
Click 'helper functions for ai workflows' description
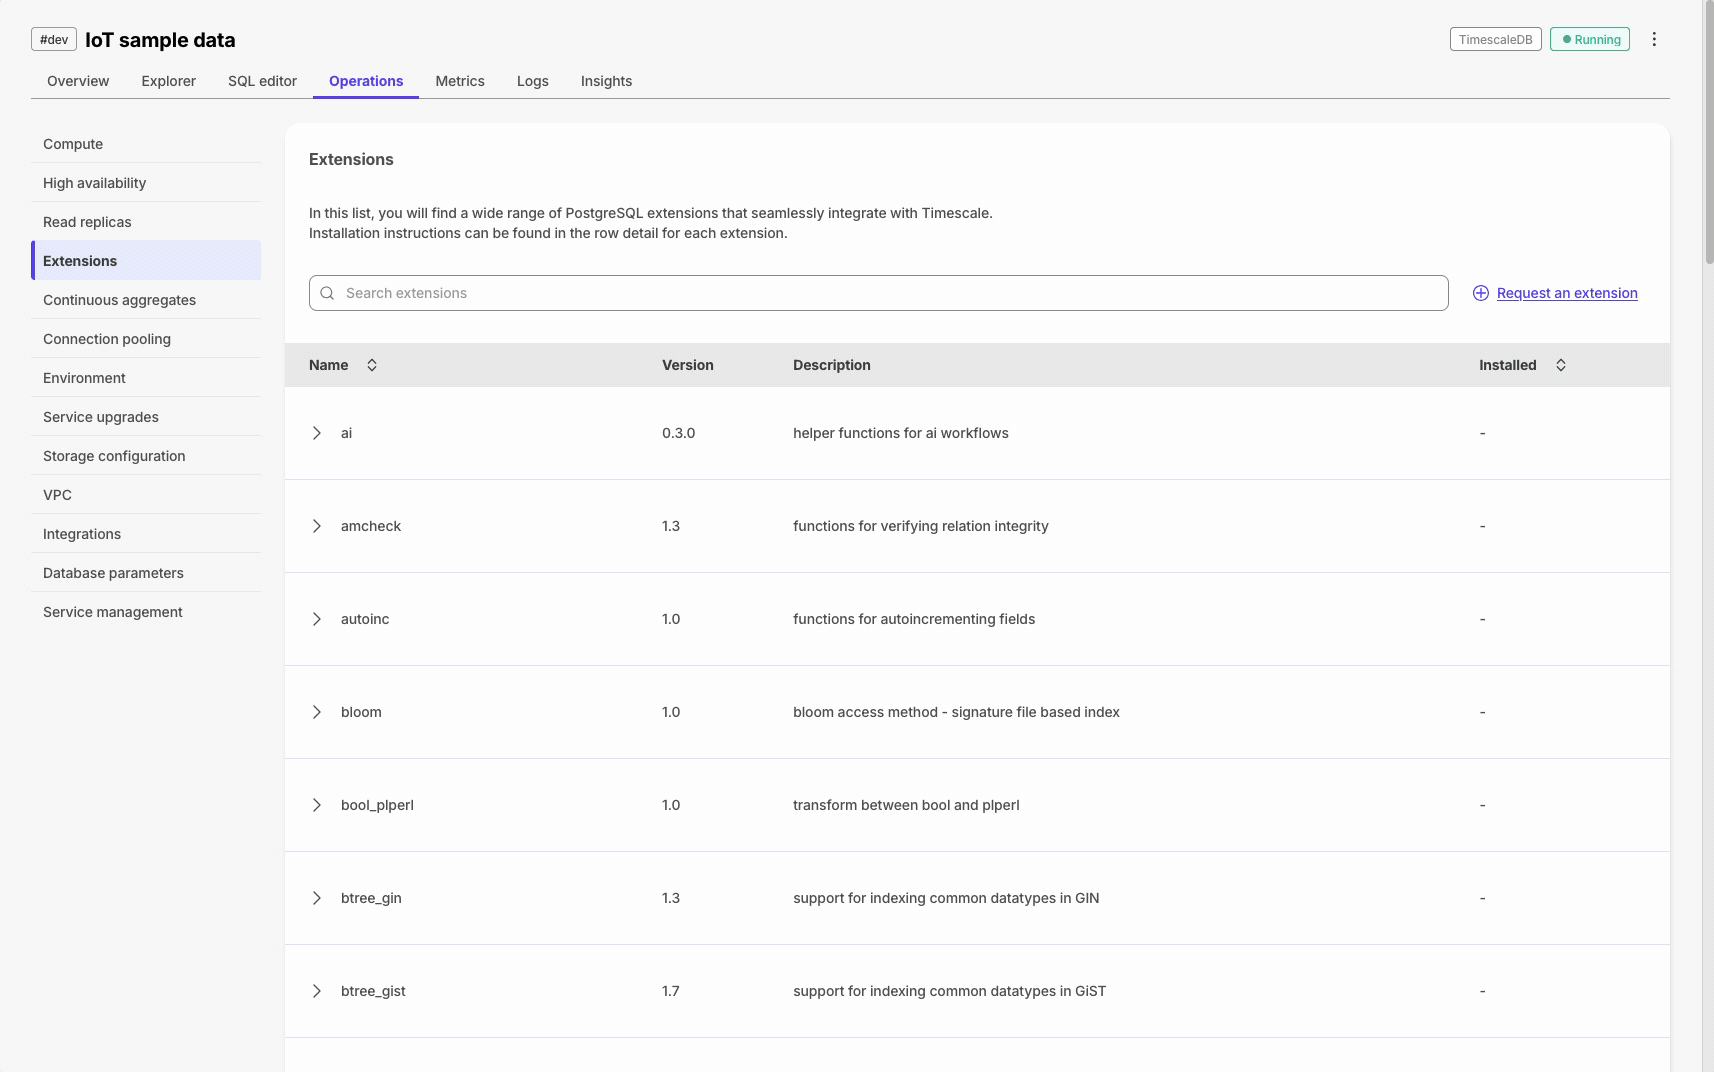point(901,433)
